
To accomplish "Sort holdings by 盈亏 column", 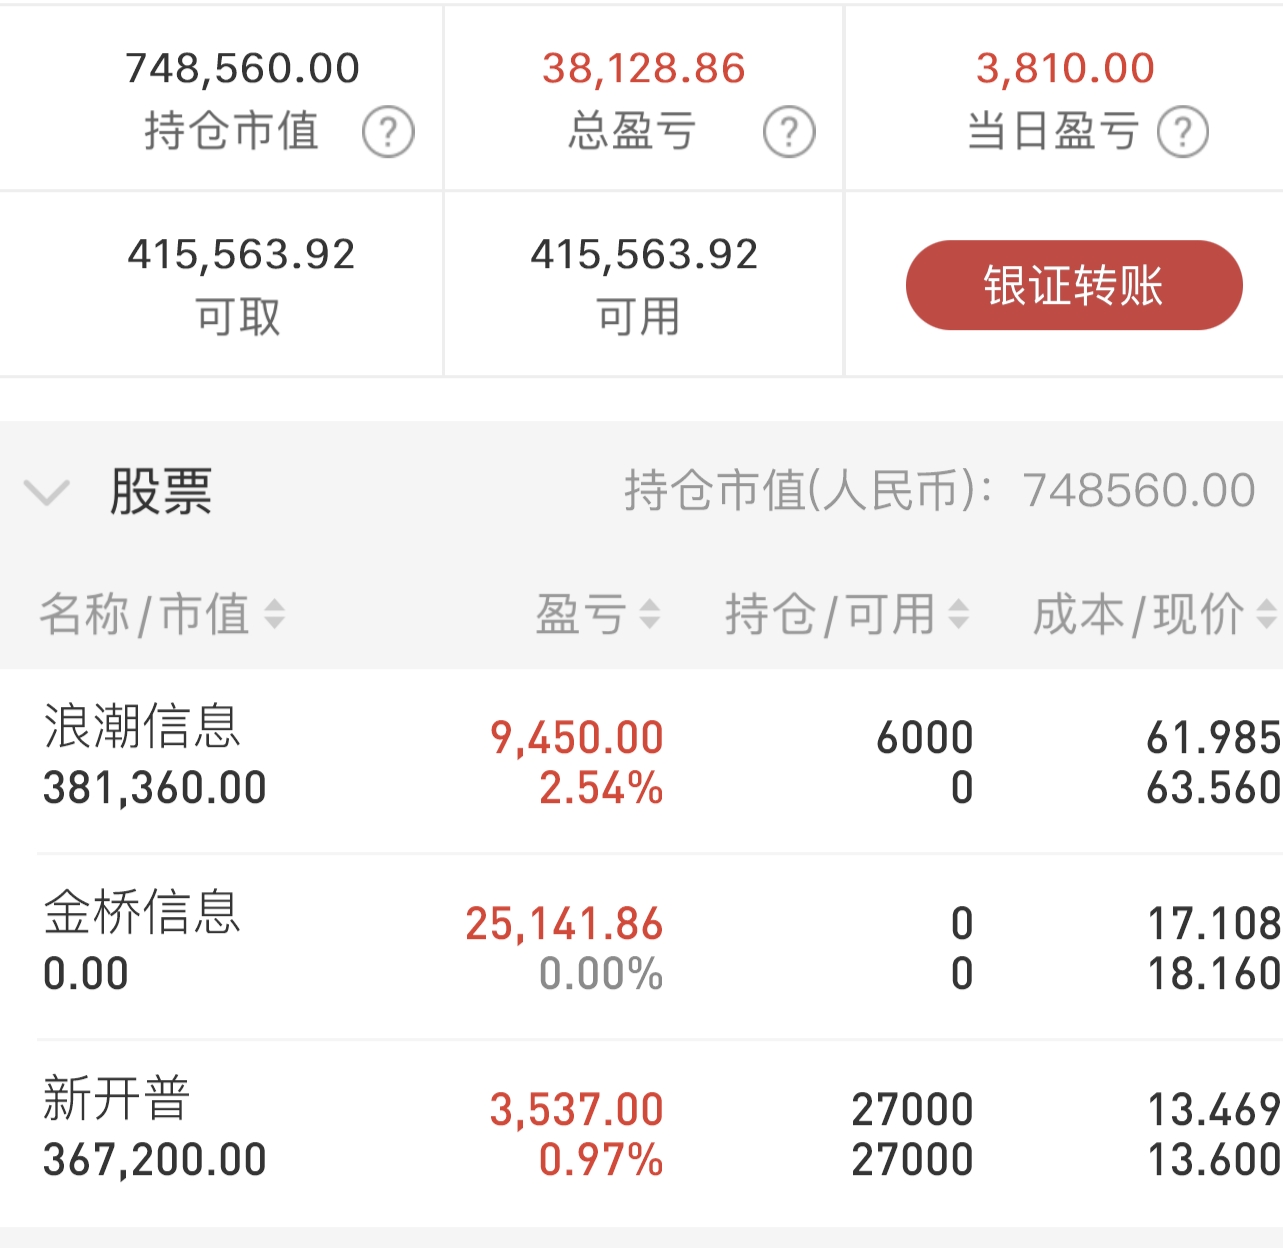I will click(x=649, y=614).
